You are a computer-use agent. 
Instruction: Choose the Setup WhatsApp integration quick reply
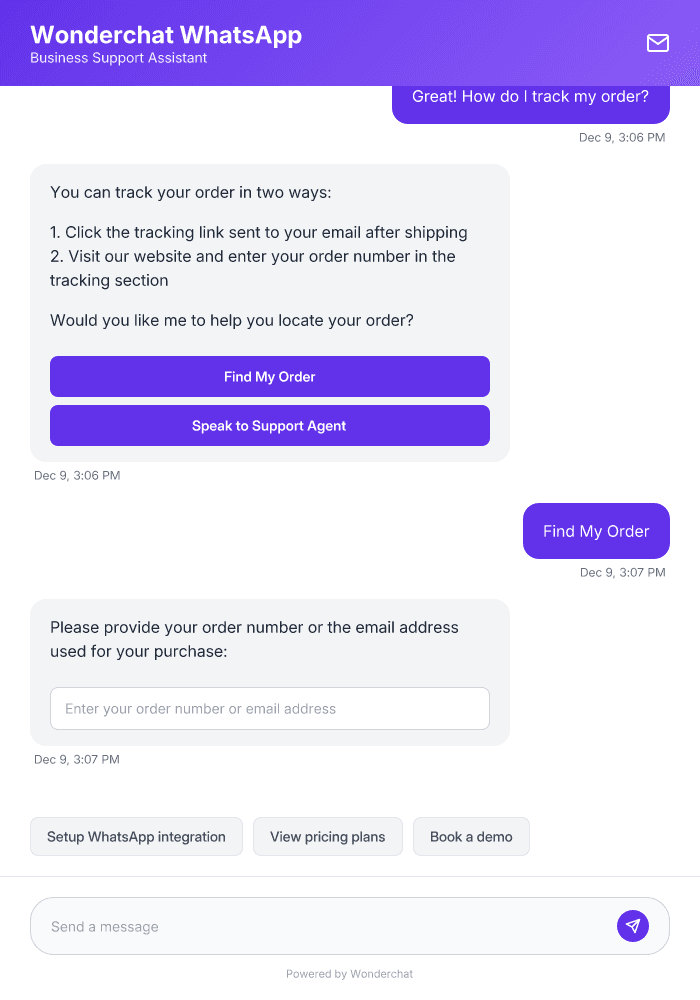click(136, 836)
